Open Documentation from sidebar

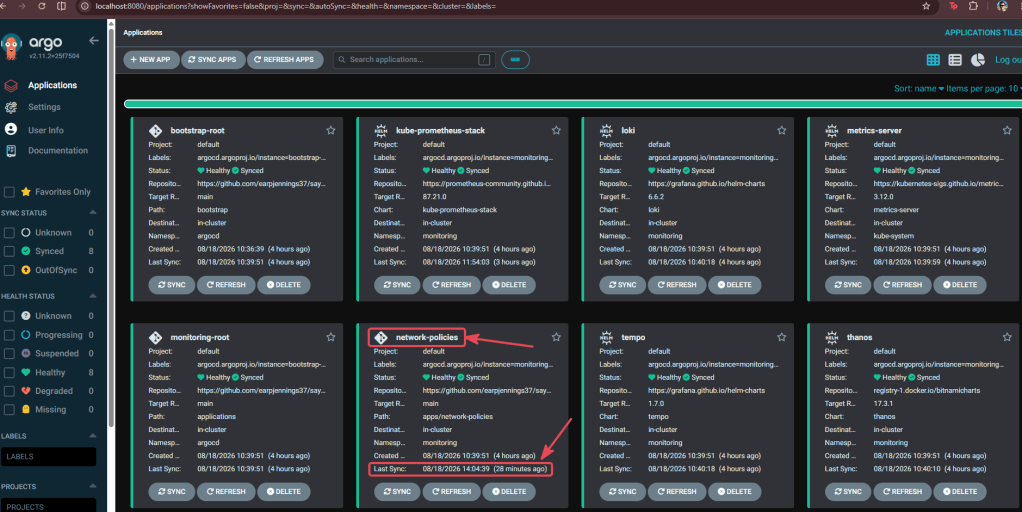[57, 150]
